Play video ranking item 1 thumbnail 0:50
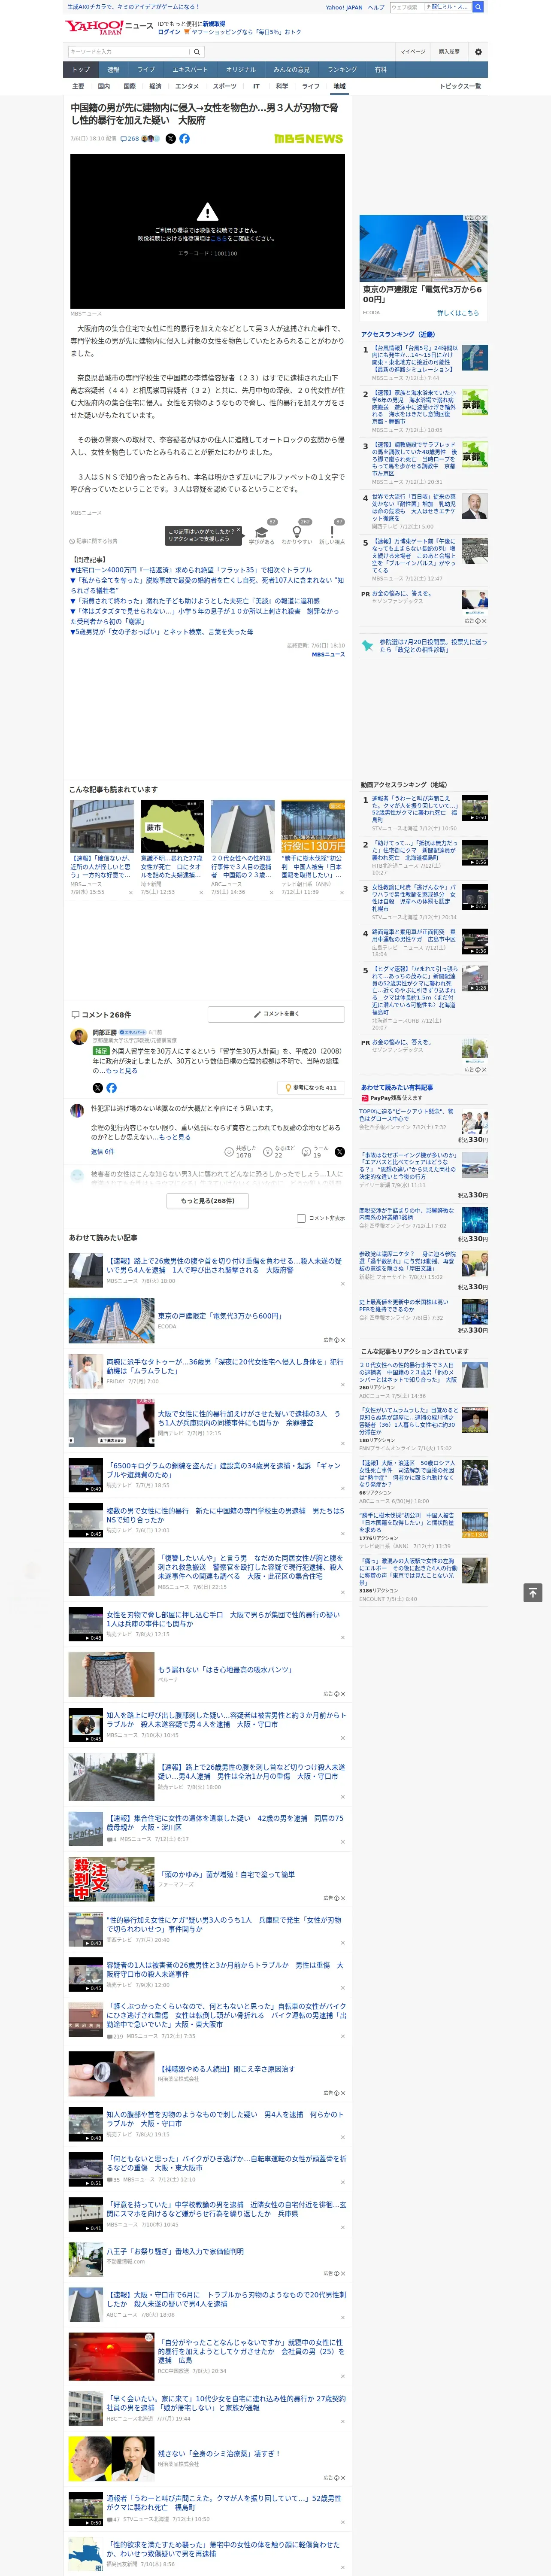The width and height of the screenshot is (551, 2576). [475, 808]
